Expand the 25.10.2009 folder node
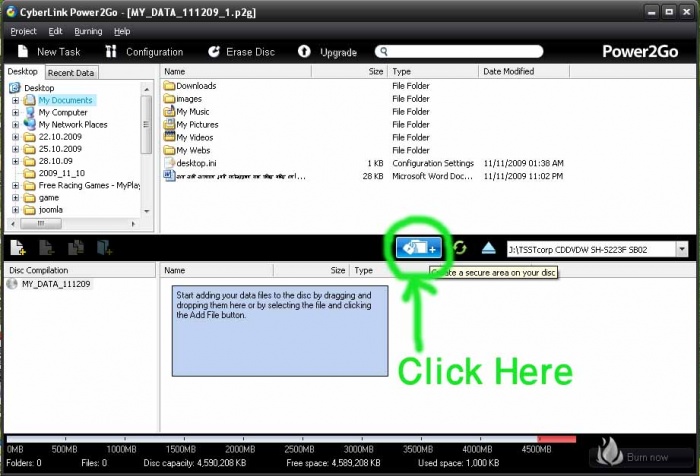700x476 pixels. tap(15, 149)
